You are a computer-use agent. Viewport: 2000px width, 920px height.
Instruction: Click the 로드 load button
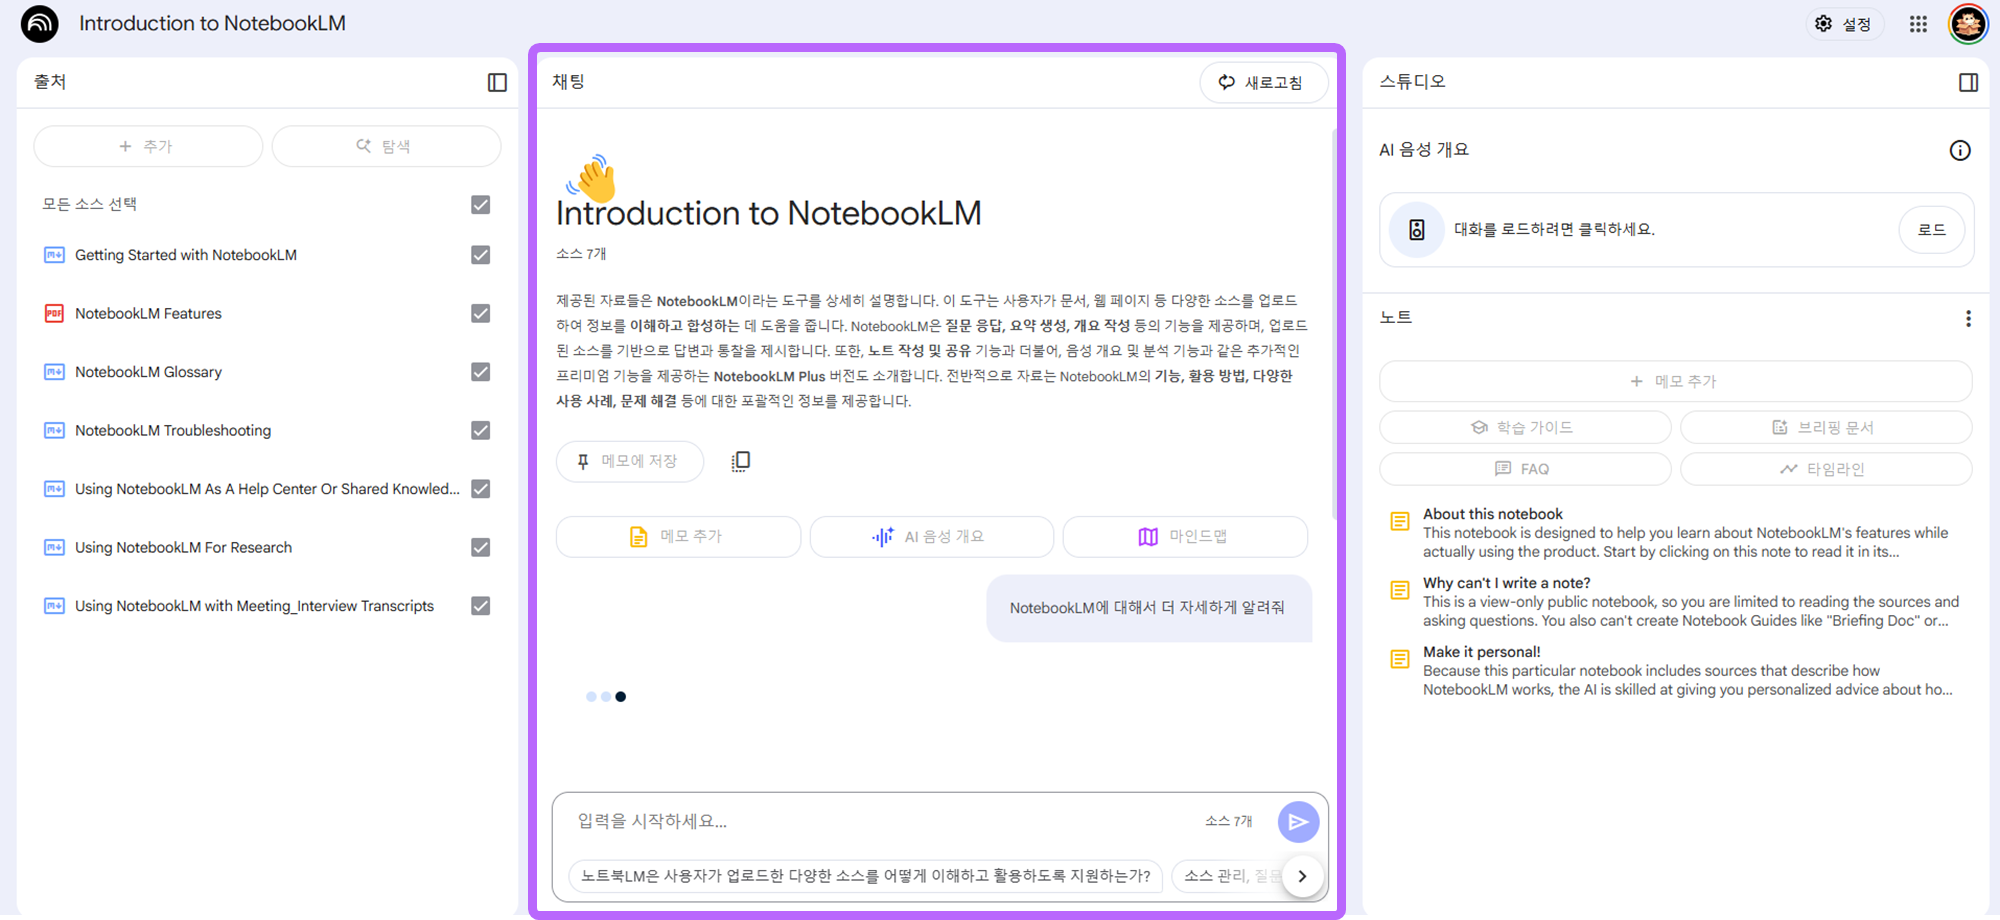[x=1931, y=230]
